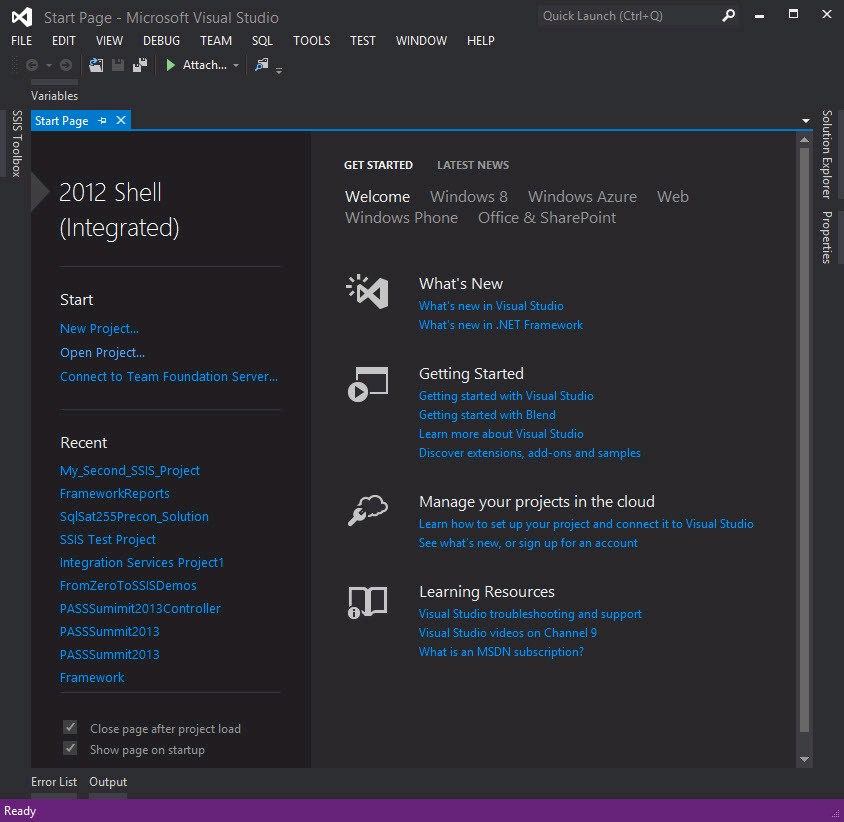This screenshot has height=822, width=844.
Task: Open the document tab list dropdown
Action: pos(806,121)
